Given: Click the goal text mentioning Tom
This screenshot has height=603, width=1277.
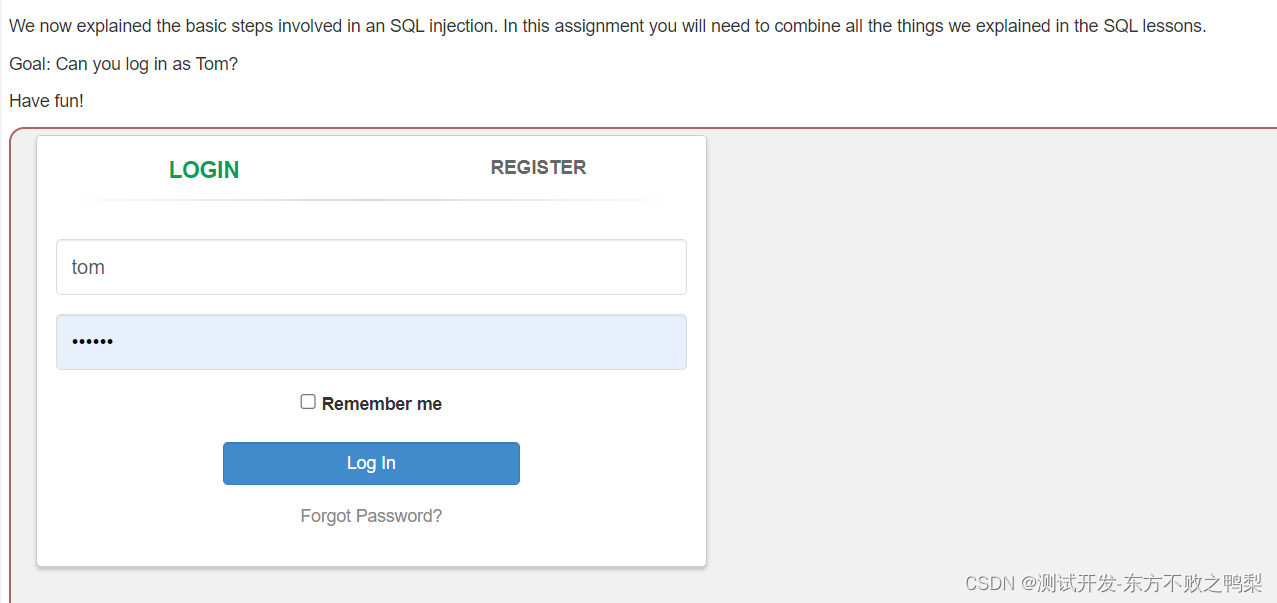Looking at the screenshot, I should coord(123,63).
